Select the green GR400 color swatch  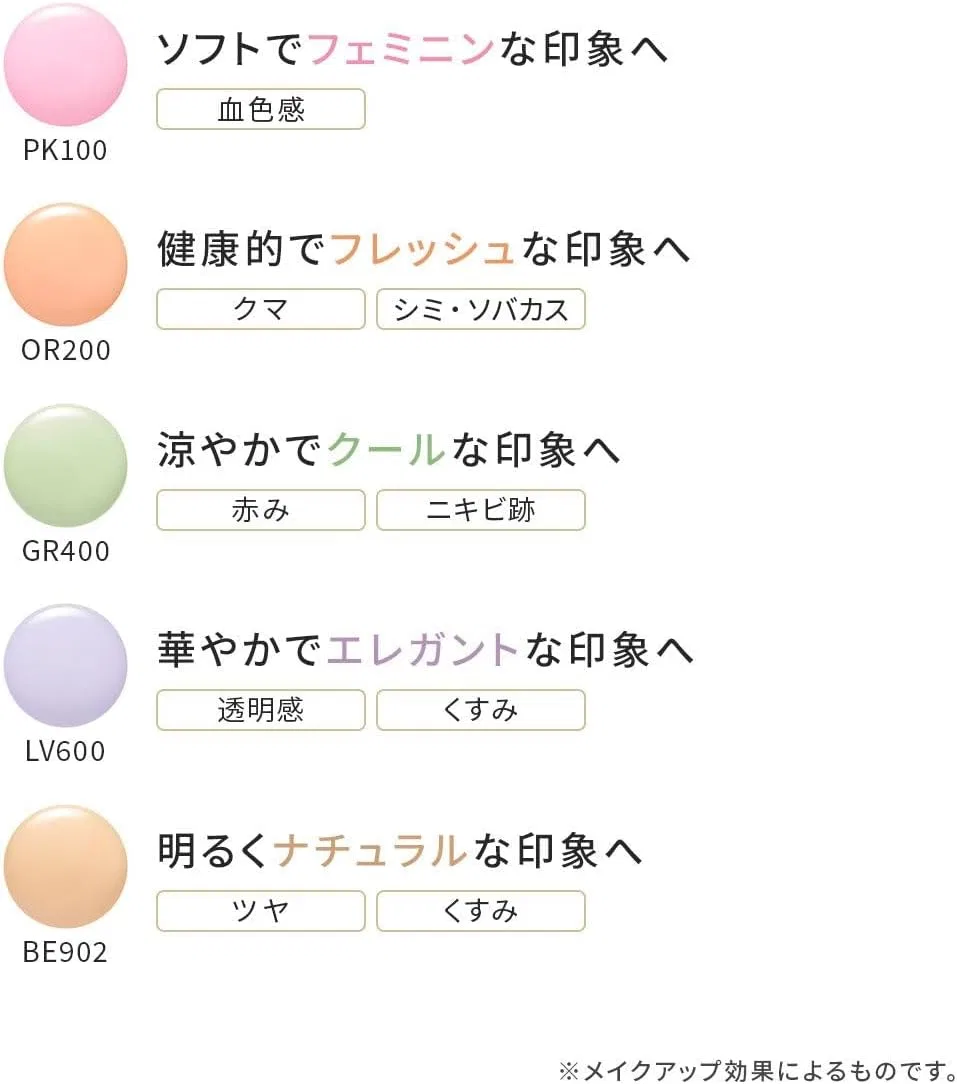[65, 465]
